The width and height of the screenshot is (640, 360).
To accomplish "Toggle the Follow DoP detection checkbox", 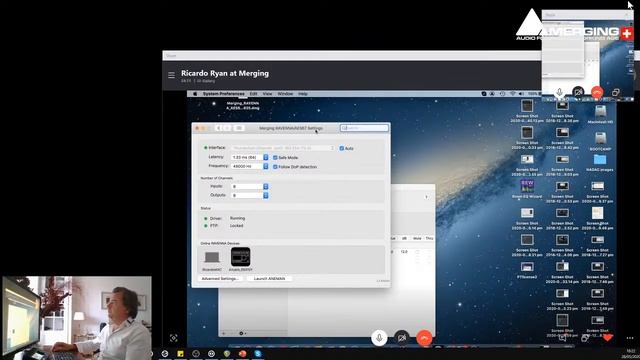I will 275,167.
